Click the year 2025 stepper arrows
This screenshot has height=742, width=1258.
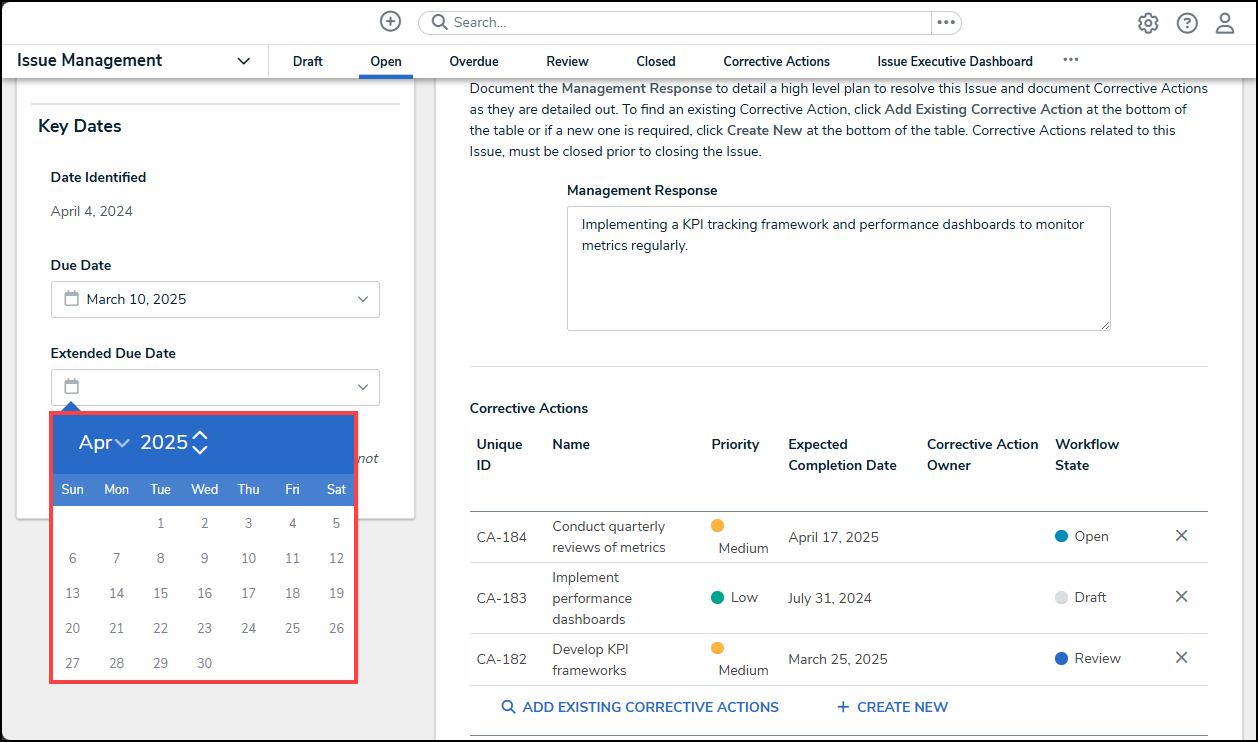point(200,443)
